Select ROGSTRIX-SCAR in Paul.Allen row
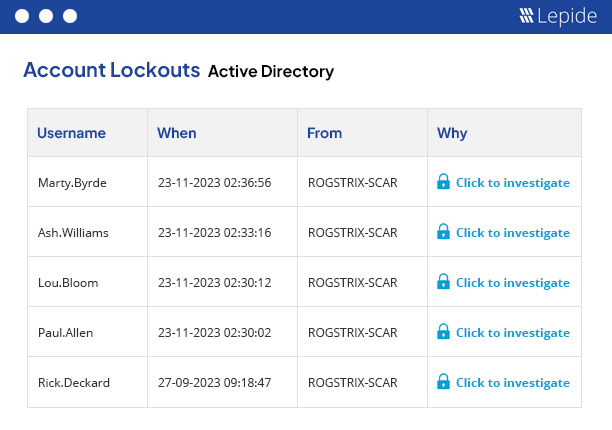Viewport: 612px width, 430px height. click(352, 332)
